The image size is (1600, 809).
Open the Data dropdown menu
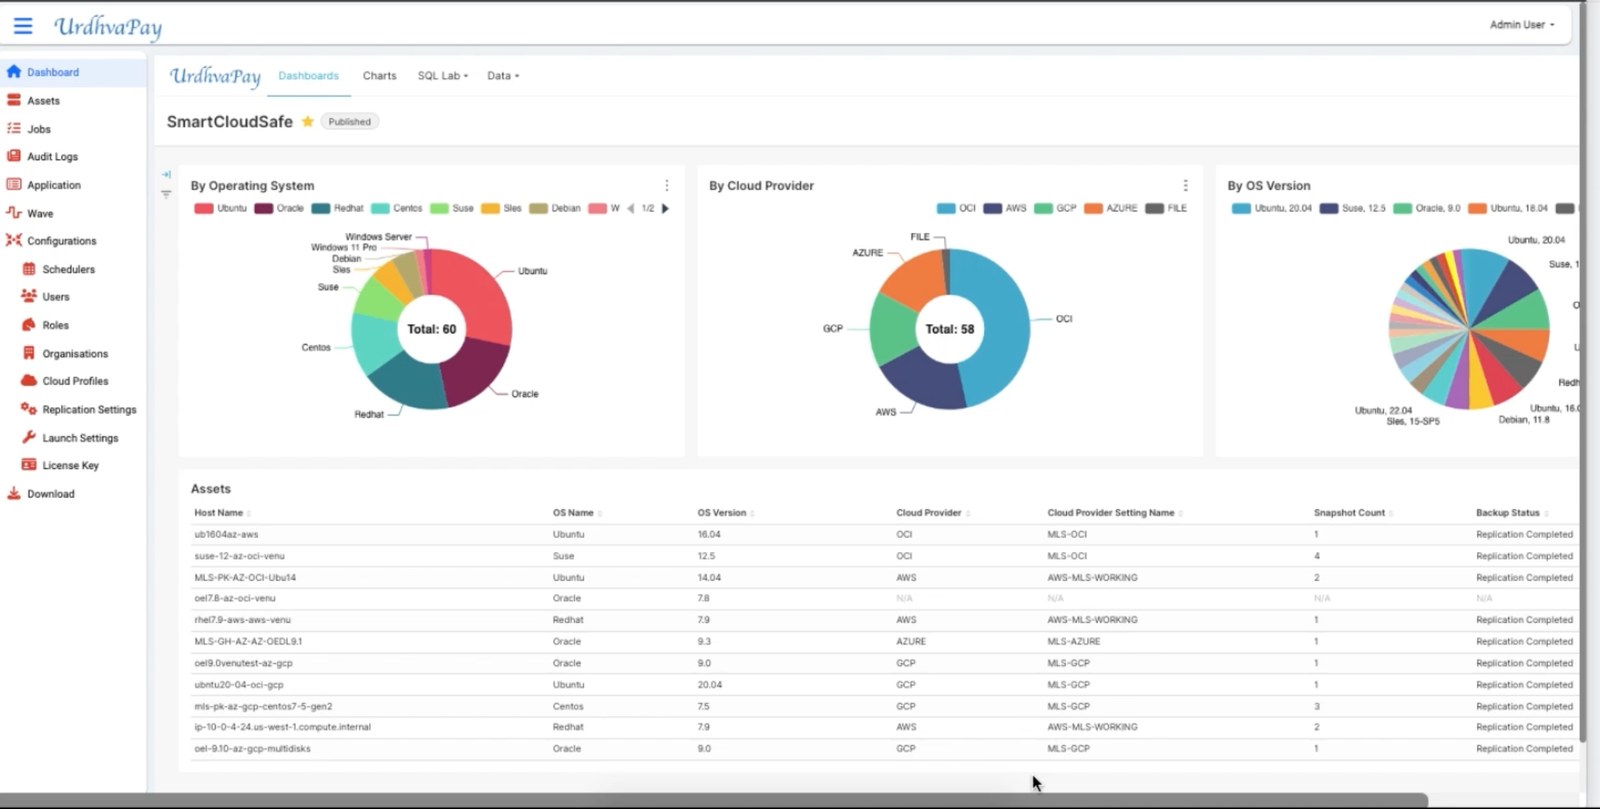tap(502, 76)
